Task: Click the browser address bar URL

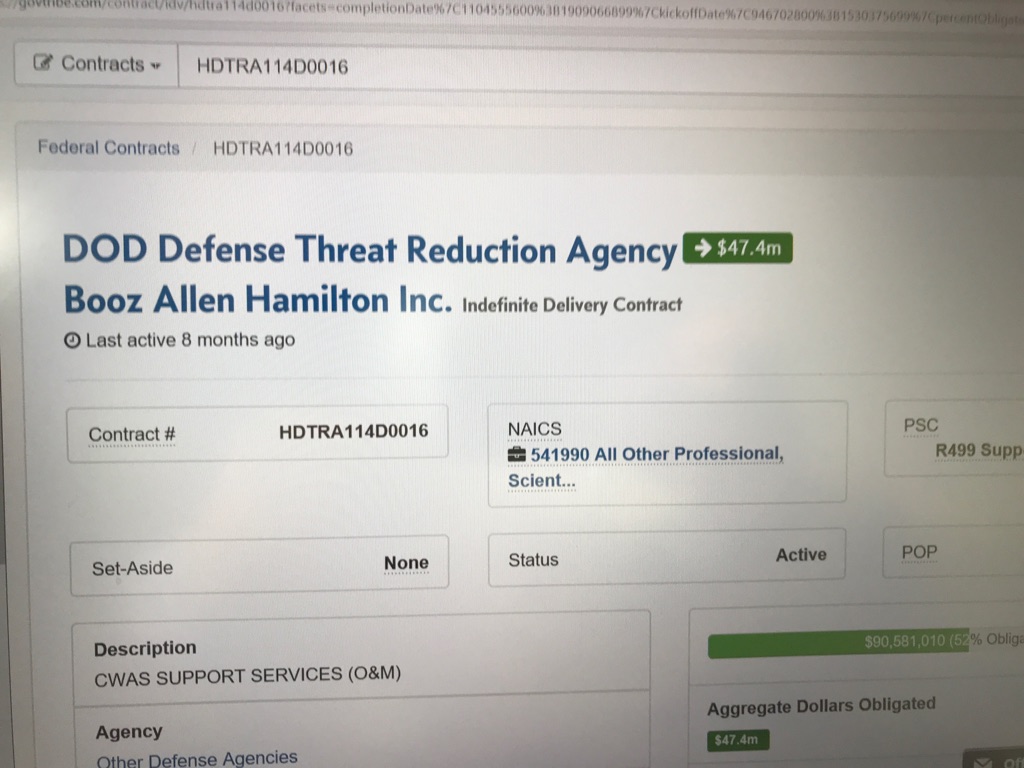Action: coord(500,8)
